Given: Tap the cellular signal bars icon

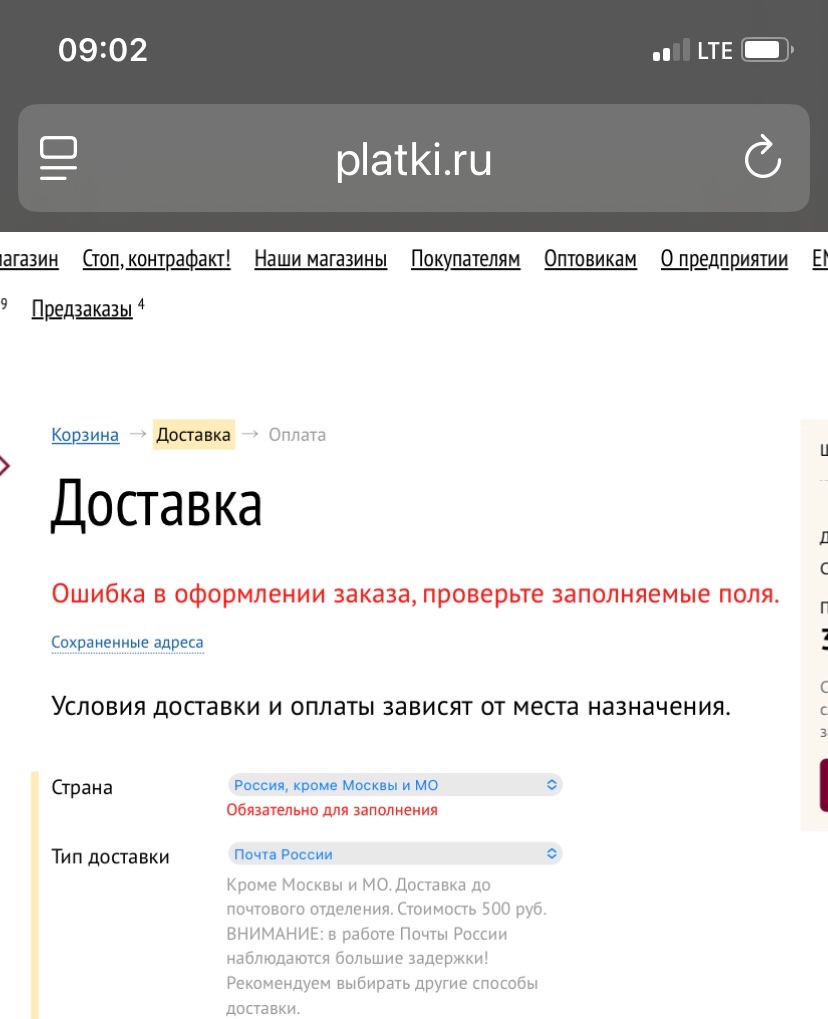Looking at the screenshot, I should pos(670,51).
